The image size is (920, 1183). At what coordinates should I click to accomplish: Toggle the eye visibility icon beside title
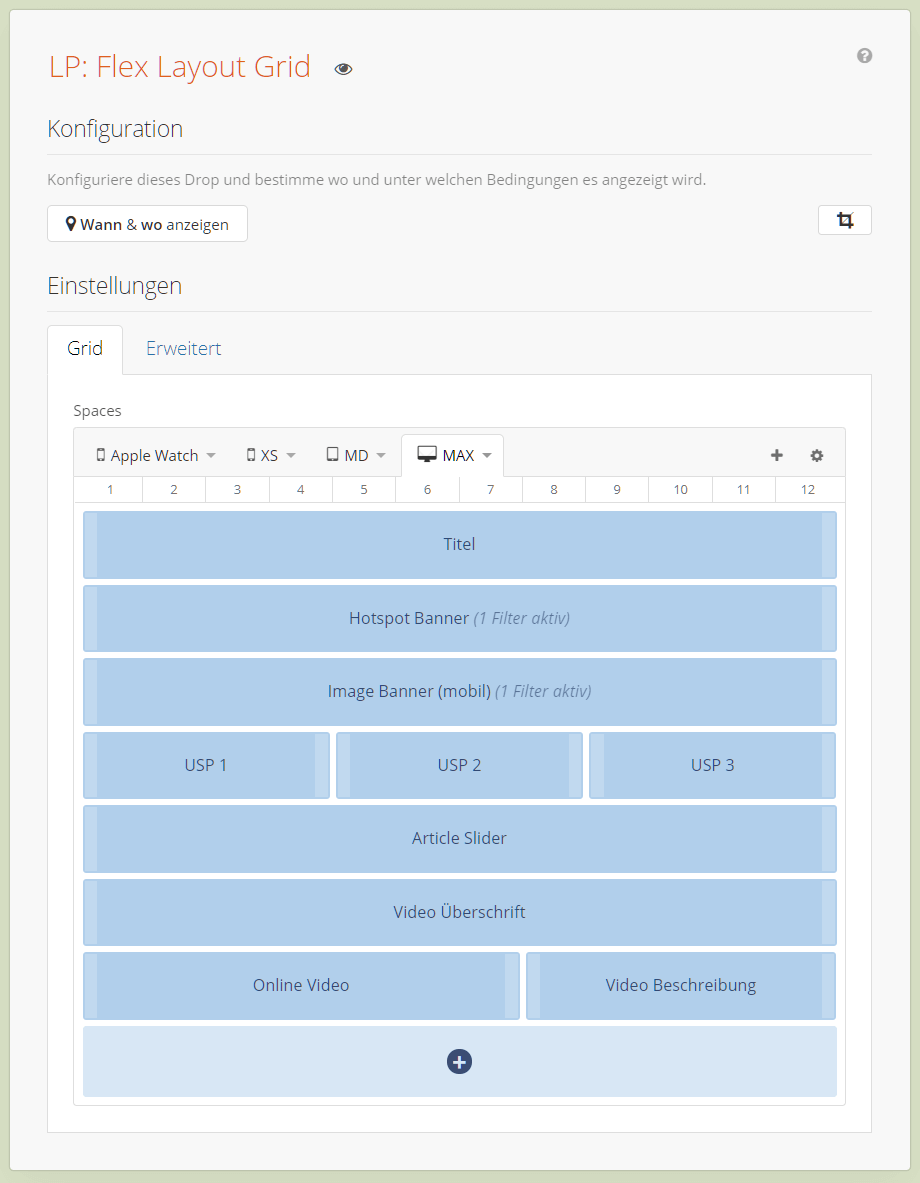point(343,69)
